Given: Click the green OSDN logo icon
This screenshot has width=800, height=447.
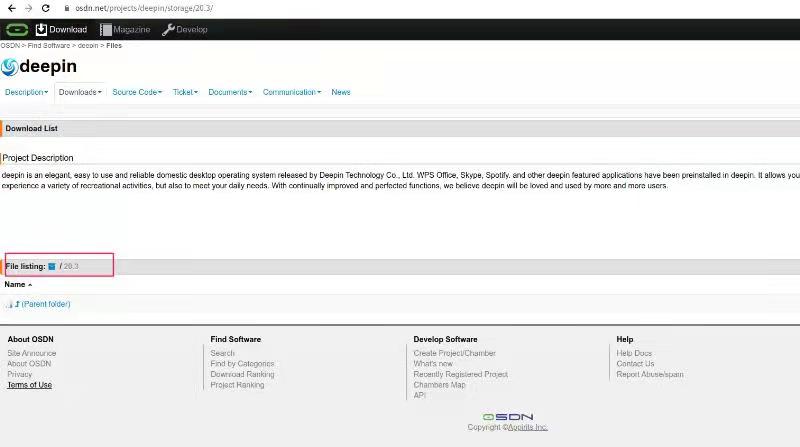Looking at the screenshot, I should coord(17,30).
